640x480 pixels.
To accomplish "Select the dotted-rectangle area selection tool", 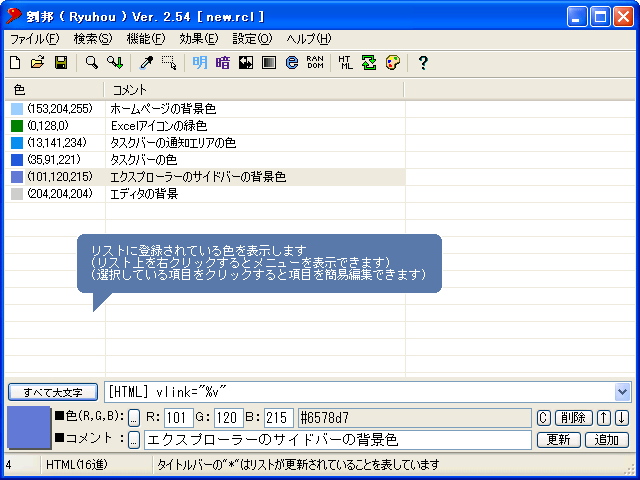I will coord(169,63).
